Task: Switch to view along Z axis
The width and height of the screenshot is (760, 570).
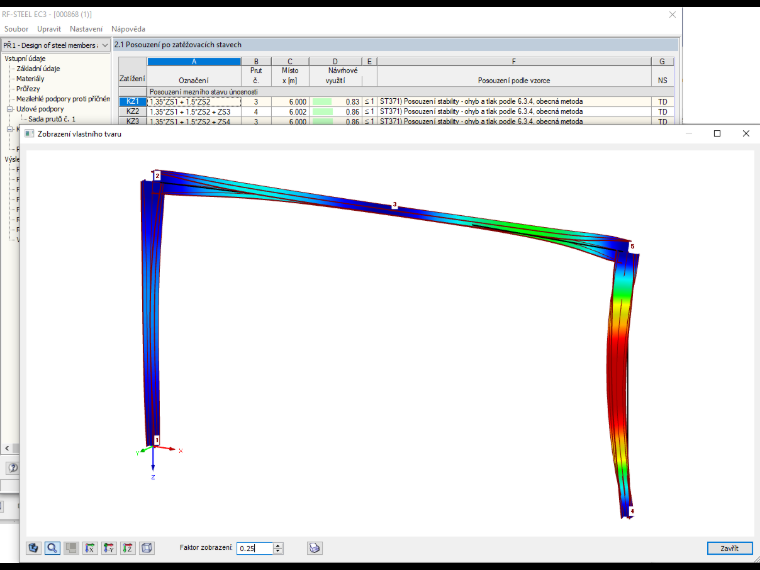Action: coord(128,548)
